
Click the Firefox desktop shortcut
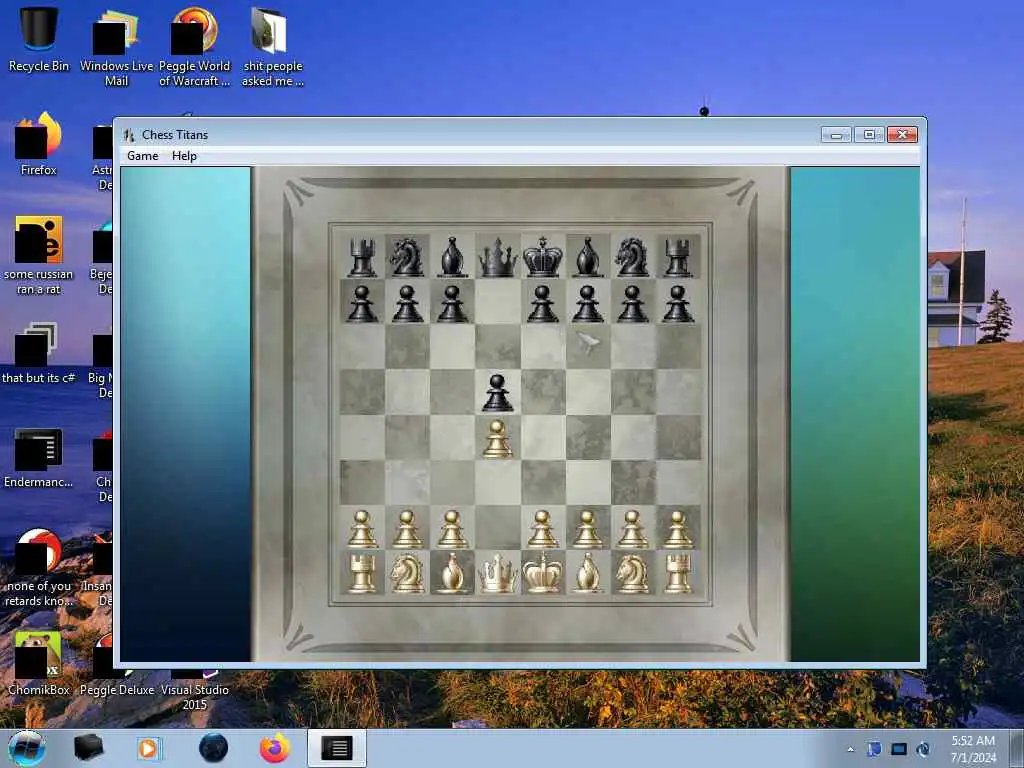[39, 144]
